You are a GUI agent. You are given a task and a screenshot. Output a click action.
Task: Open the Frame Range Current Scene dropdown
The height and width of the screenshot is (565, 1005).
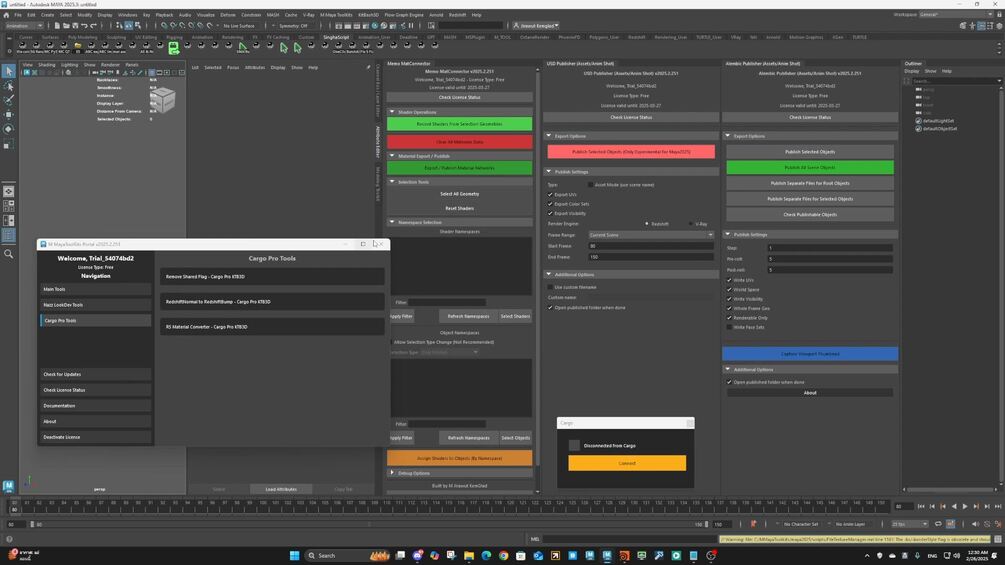click(x=651, y=235)
